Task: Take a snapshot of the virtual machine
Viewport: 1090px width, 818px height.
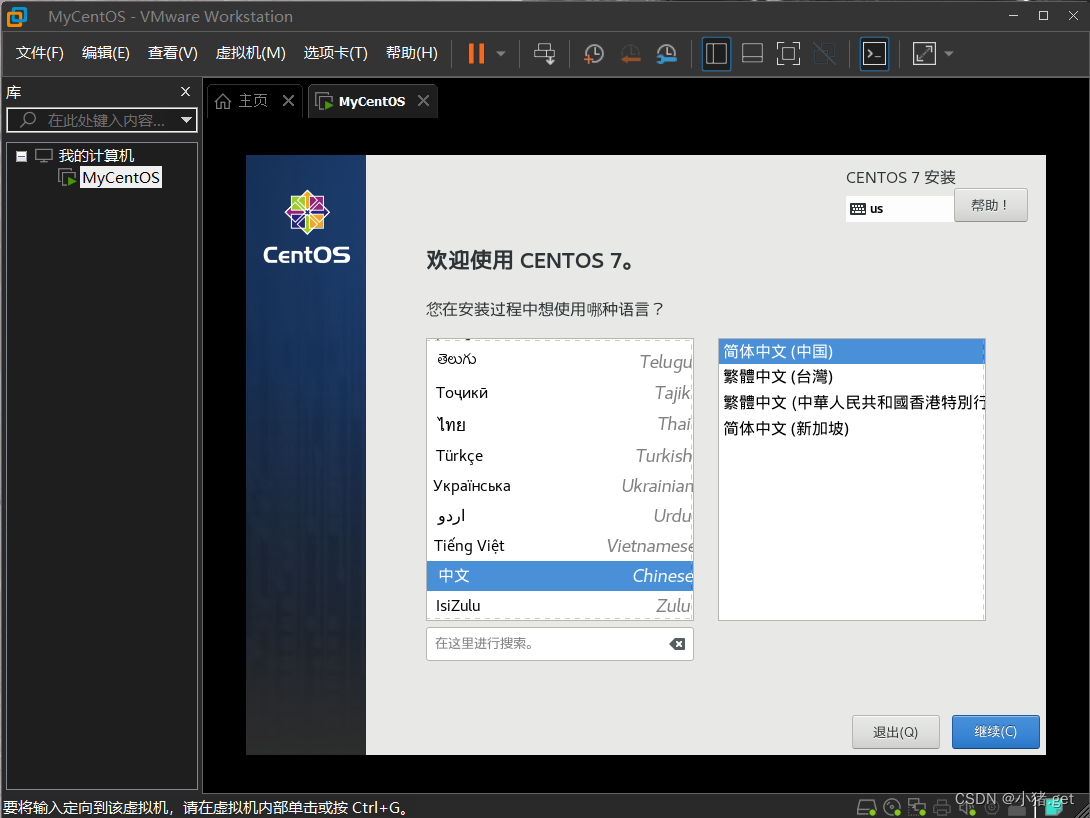Action: point(594,54)
